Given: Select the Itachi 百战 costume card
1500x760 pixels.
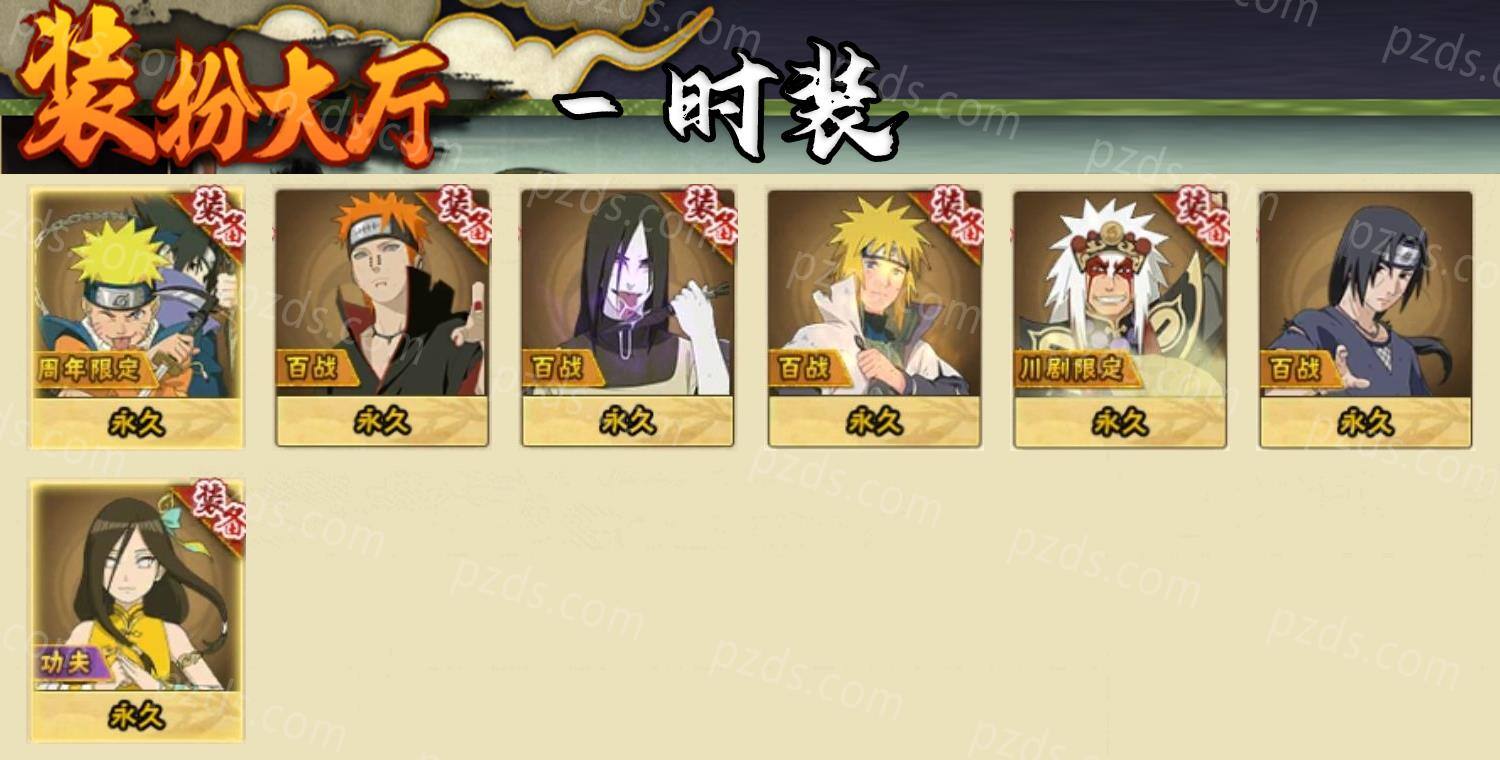Looking at the screenshot, I should 1366,317.
